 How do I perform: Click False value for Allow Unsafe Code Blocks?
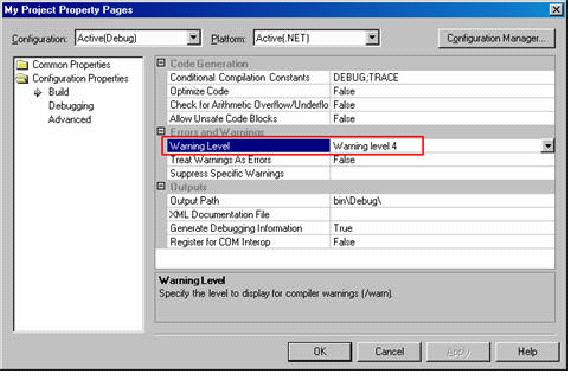442,119
